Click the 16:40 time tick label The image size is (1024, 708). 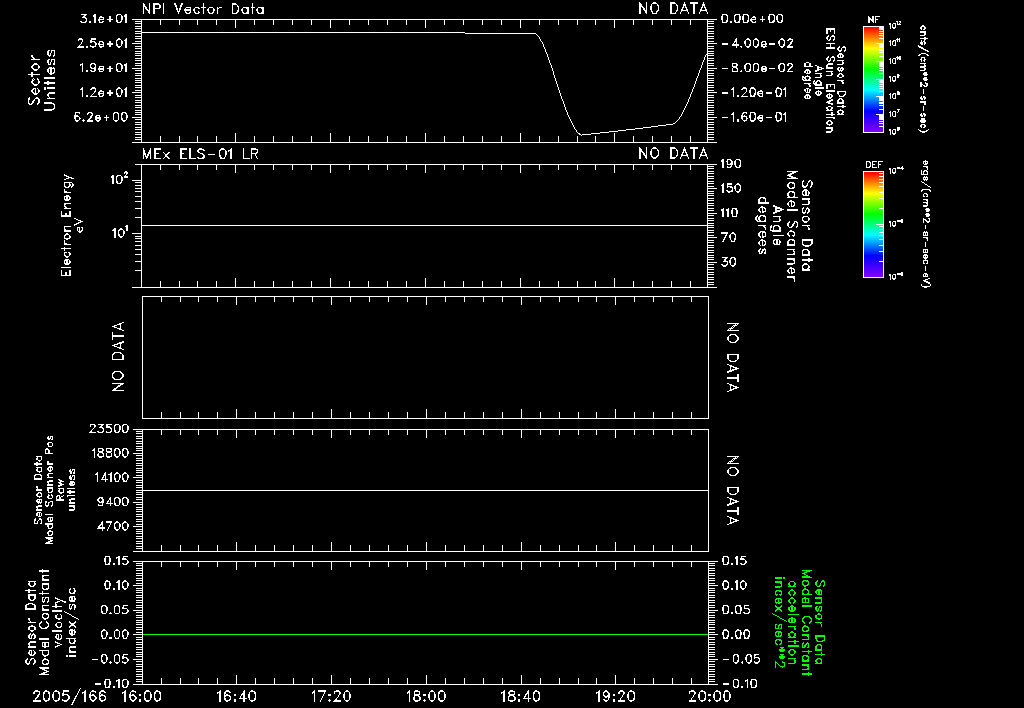[x=236, y=696]
